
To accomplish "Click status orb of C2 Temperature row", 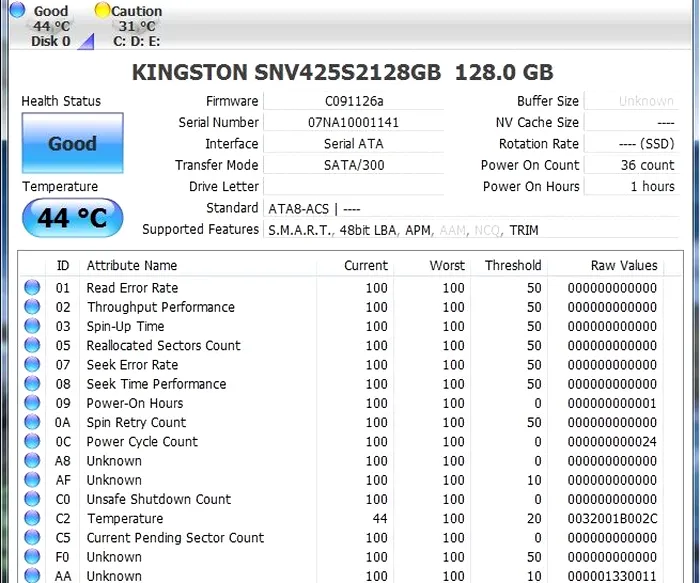I will [32, 518].
